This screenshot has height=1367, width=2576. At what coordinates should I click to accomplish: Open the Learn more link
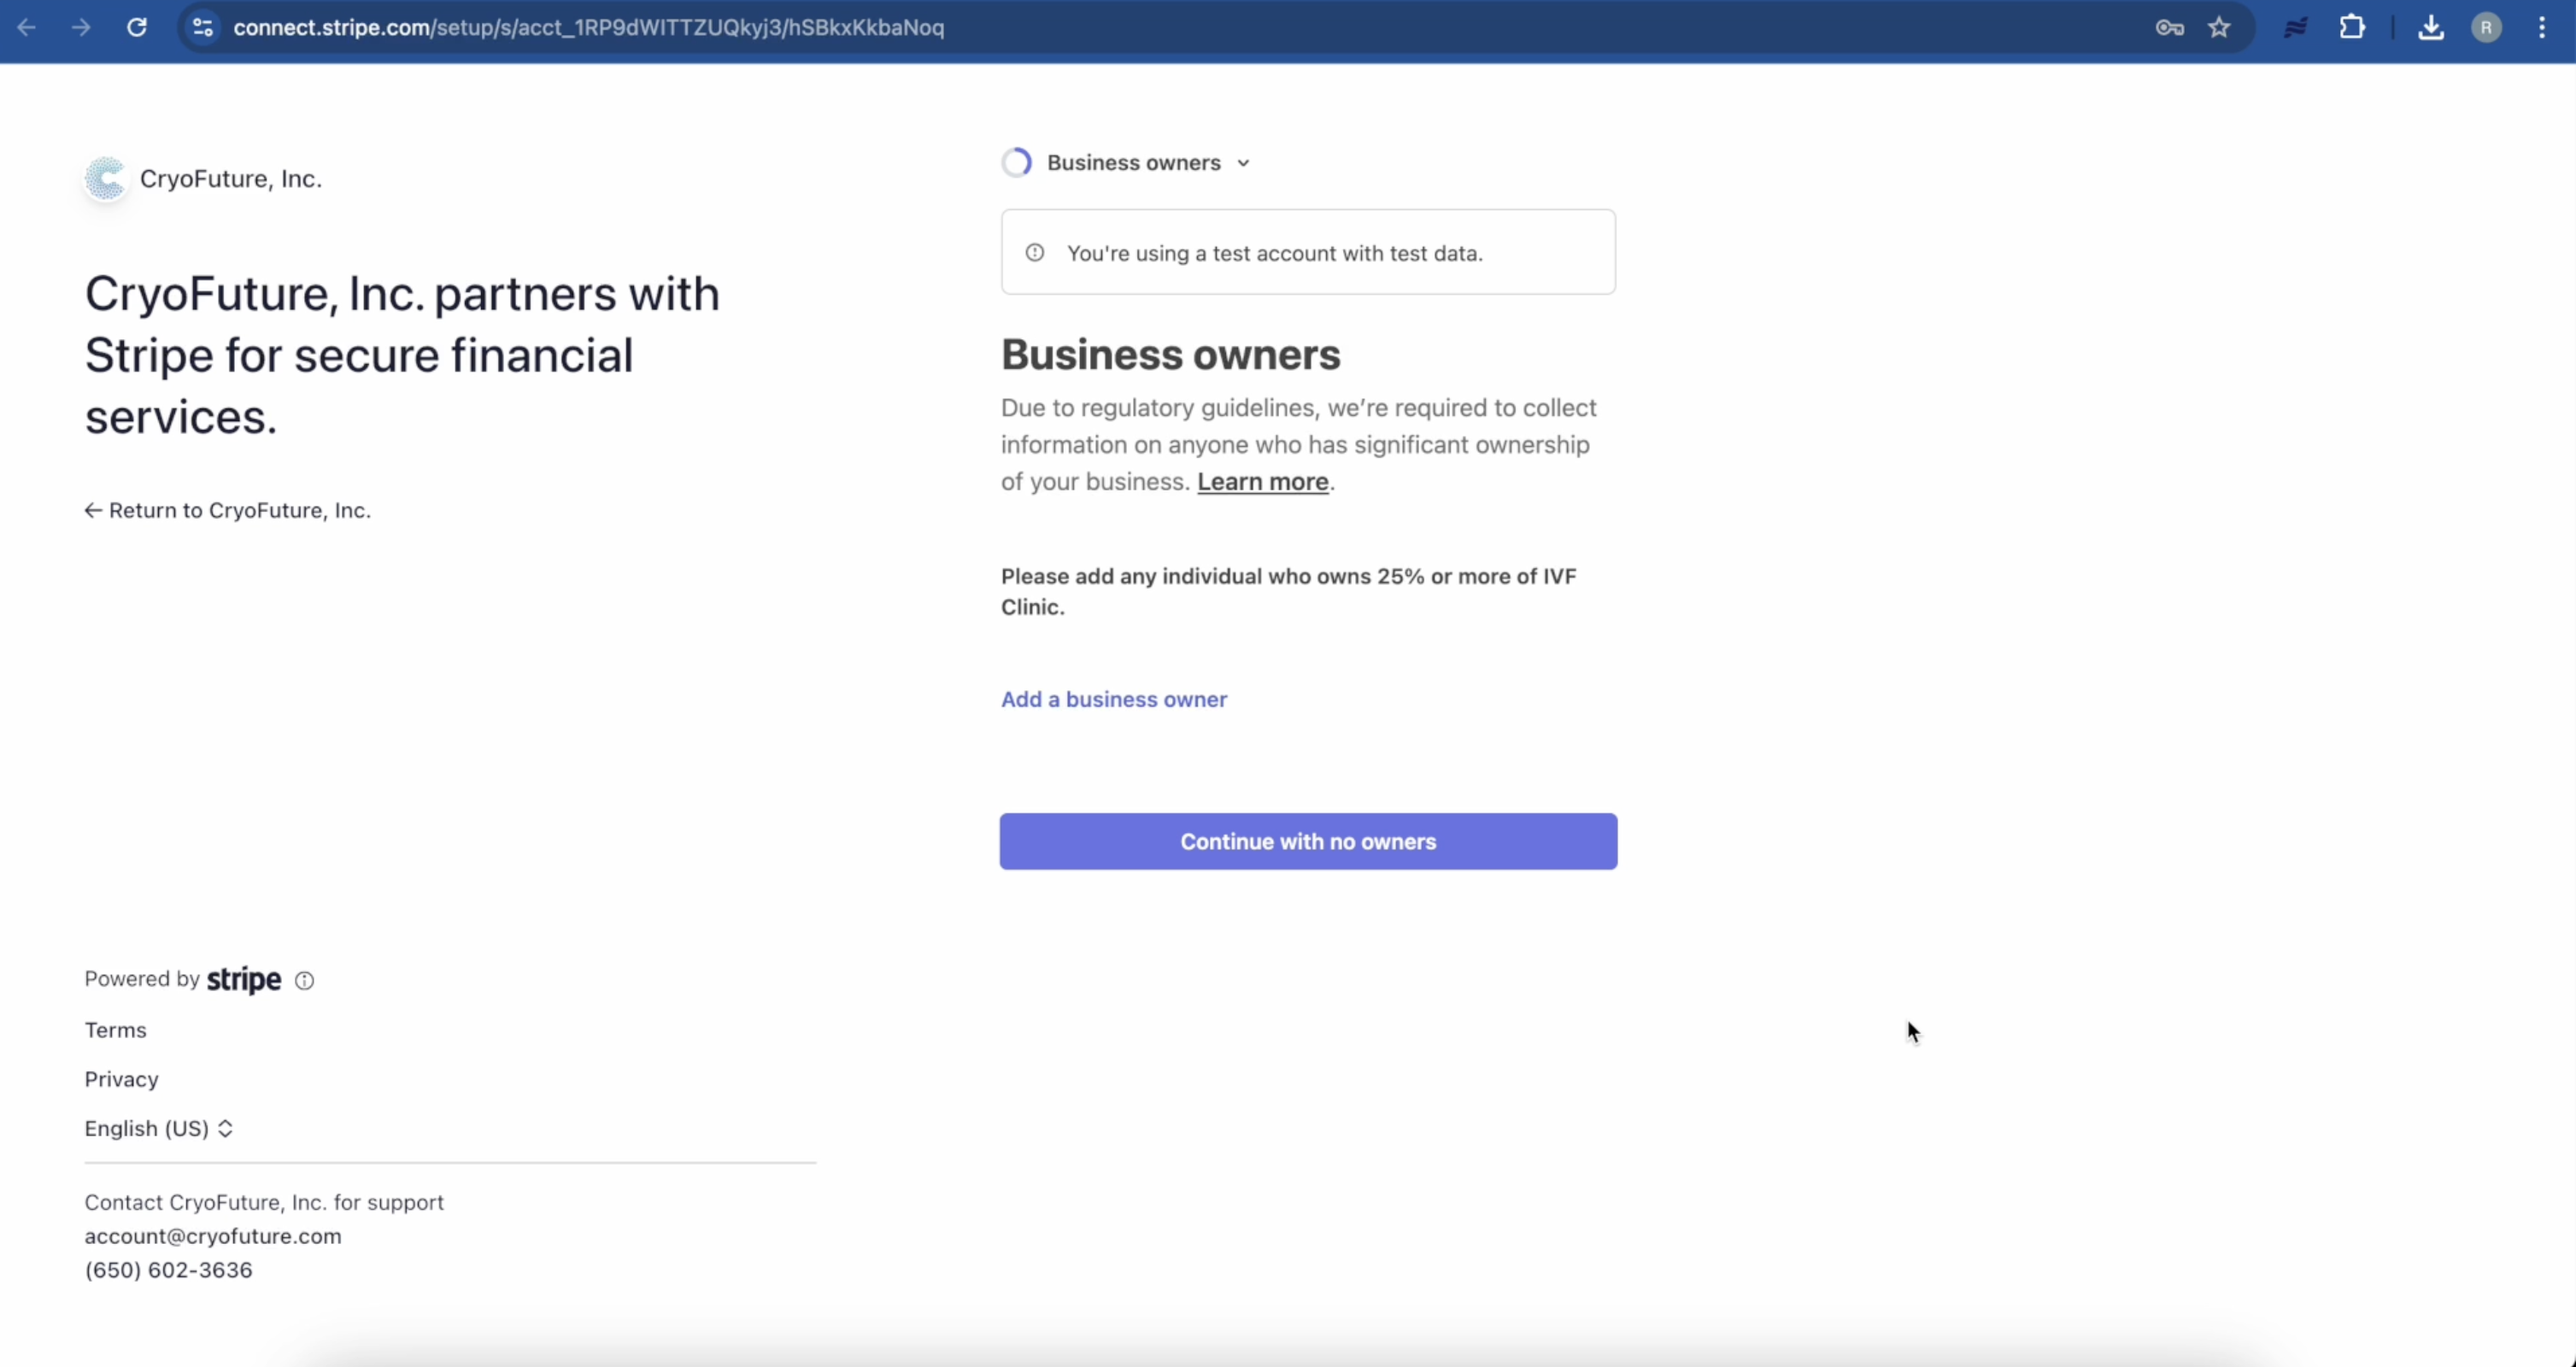[1262, 481]
